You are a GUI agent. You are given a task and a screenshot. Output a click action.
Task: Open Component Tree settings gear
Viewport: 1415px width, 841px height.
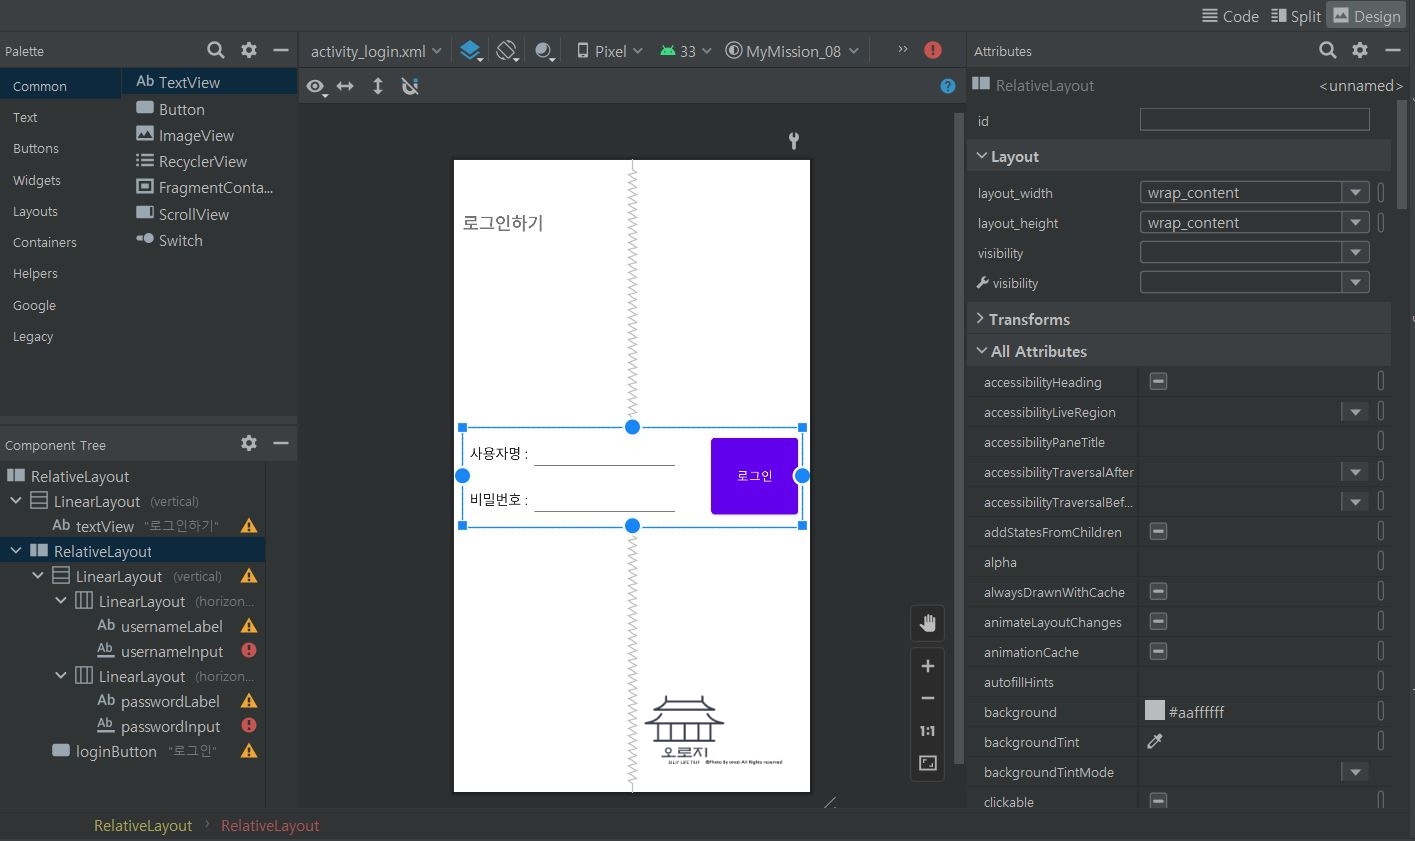pyautogui.click(x=249, y=443)
